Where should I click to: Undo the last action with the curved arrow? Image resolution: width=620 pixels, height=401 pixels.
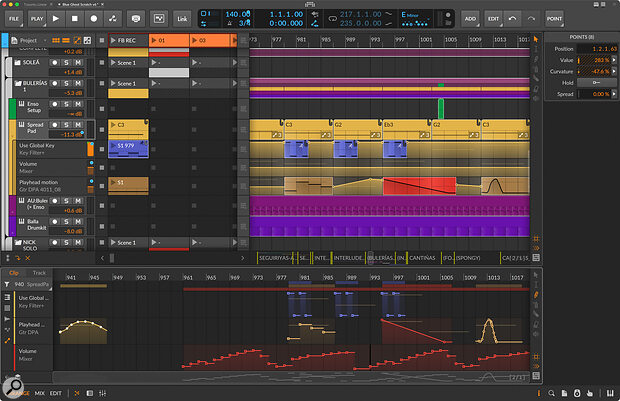pos(512,19)
